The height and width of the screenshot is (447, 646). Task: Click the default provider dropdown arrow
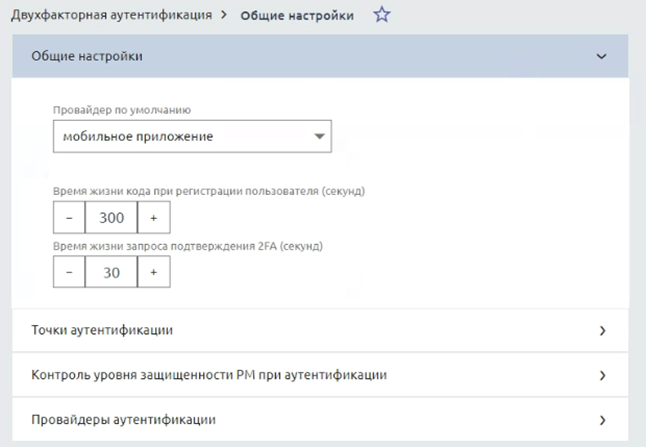(319, 136)
